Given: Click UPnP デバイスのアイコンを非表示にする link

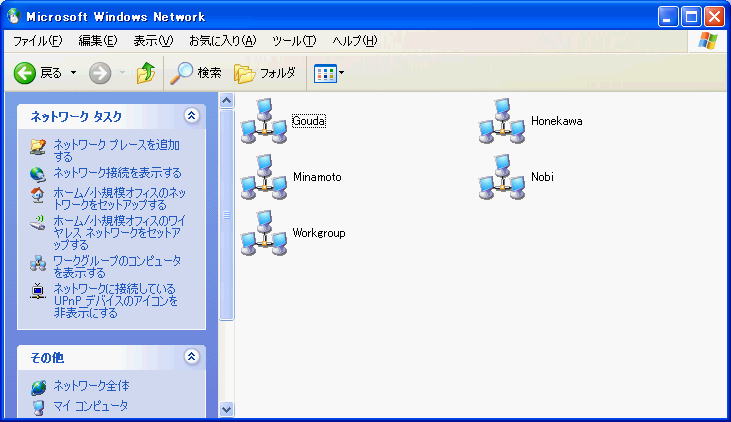Looking at the screenshot, I should (115, 301).
